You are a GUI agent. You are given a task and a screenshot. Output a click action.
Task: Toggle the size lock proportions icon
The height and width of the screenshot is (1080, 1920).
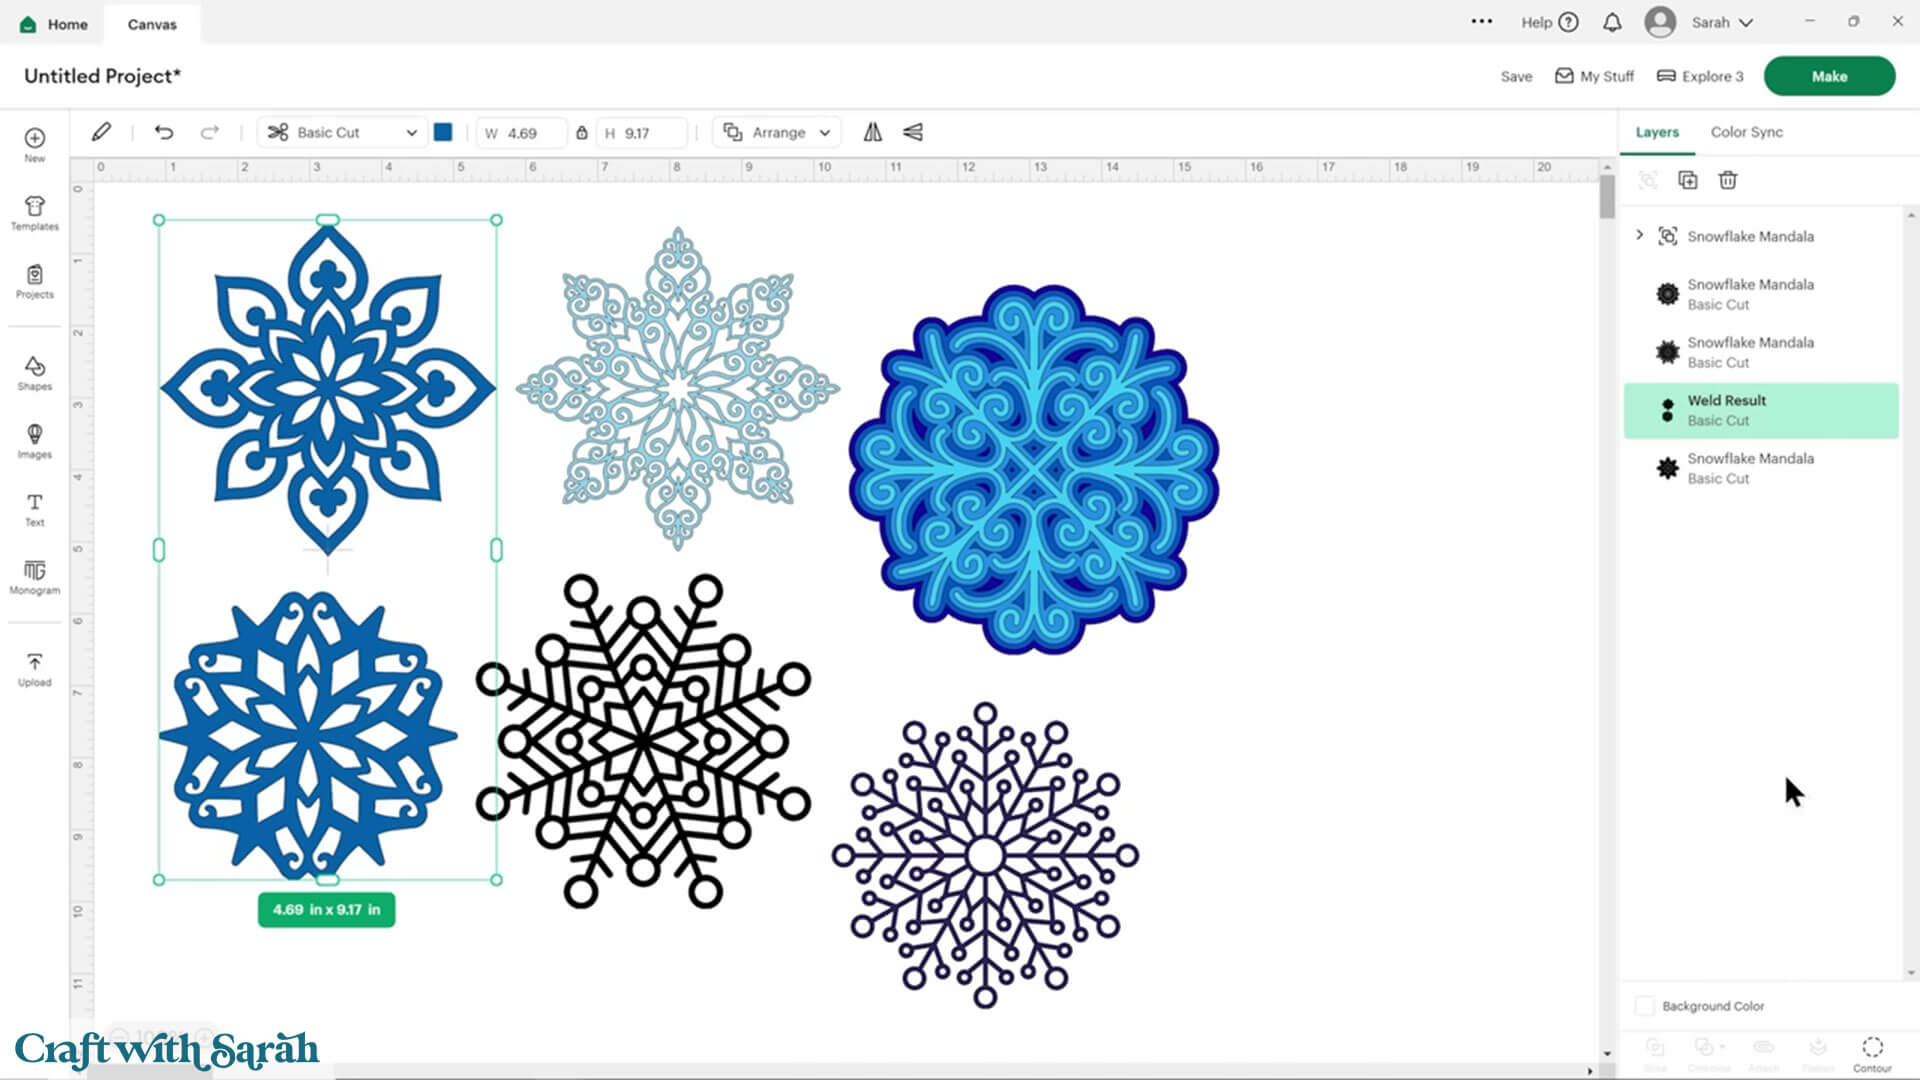(581, 132)
